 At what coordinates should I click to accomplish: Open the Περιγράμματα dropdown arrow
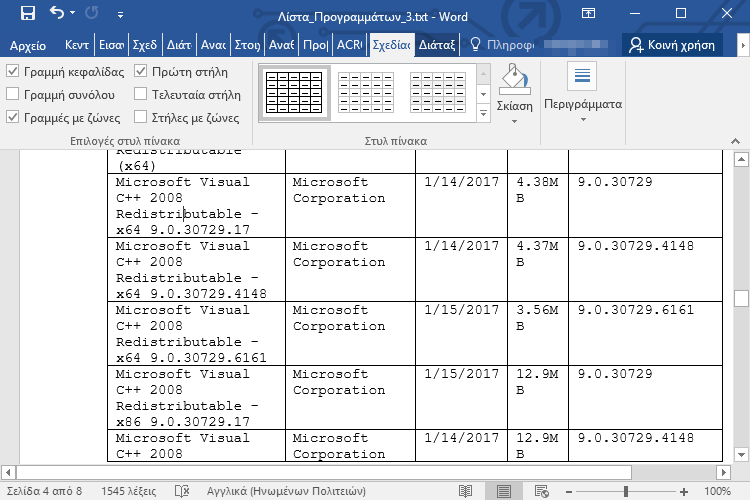tap(583, 120)
